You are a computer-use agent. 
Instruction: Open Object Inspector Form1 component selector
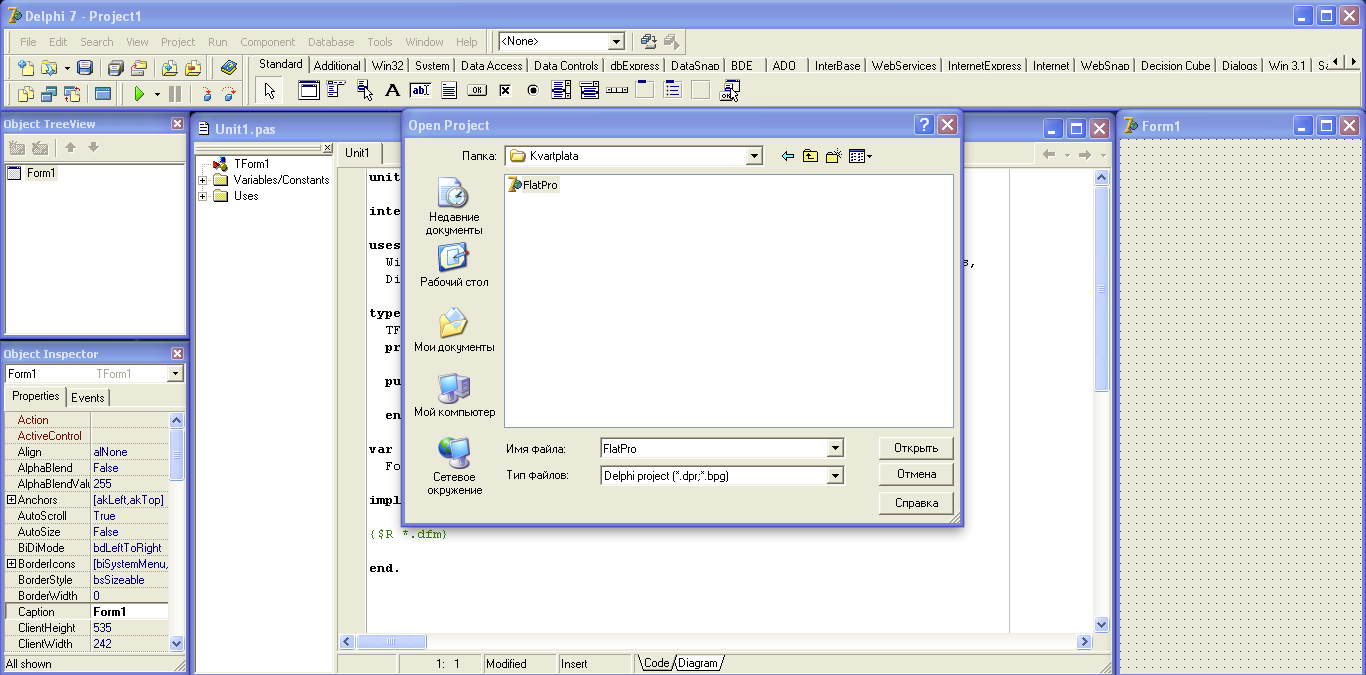tap(175, 374)
